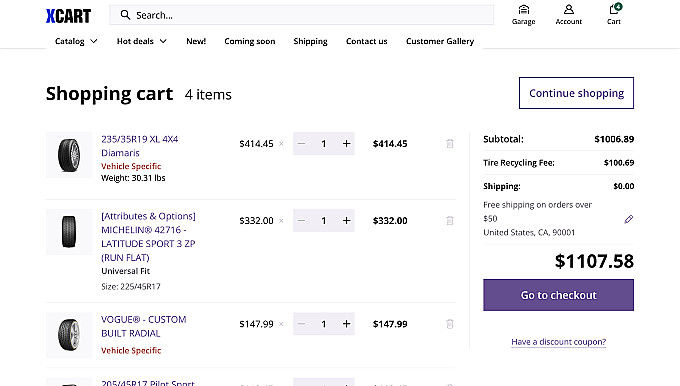Viewport: 680px width, 386px height.
Task: Remove the MICHELIN 42716 item via trash icon
Action: pyautogui.click(x=450, y=221)
